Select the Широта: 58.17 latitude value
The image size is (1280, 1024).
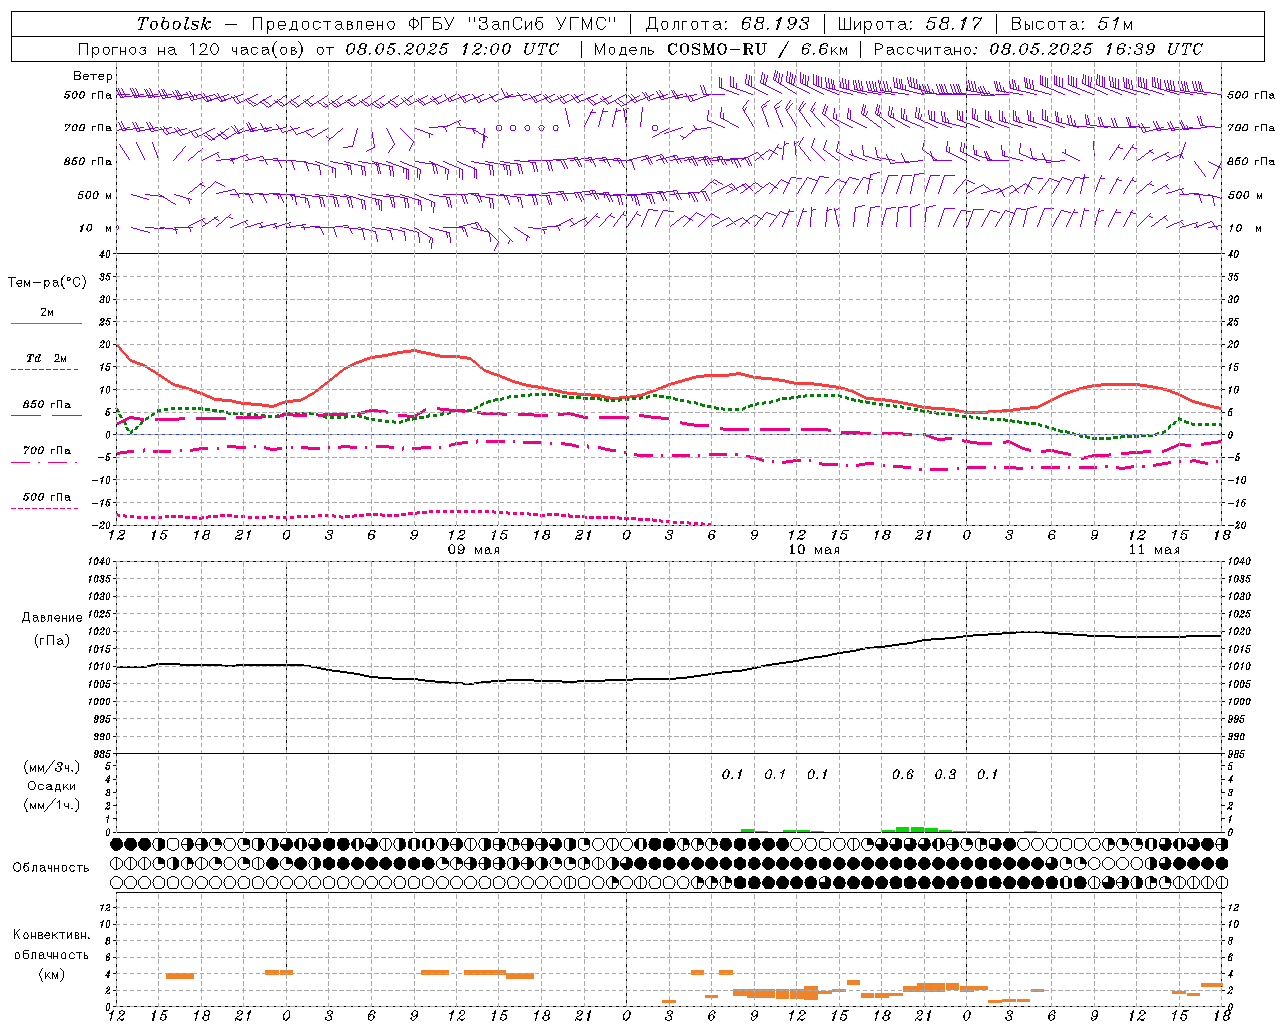pyautogui.click(x=910, y=24)
